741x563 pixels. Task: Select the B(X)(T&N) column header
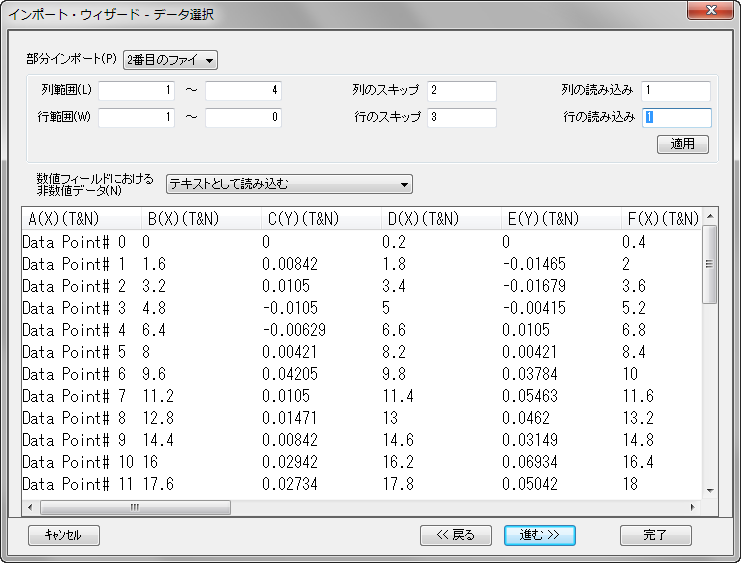pyautogui.click(x=201, y=219)
